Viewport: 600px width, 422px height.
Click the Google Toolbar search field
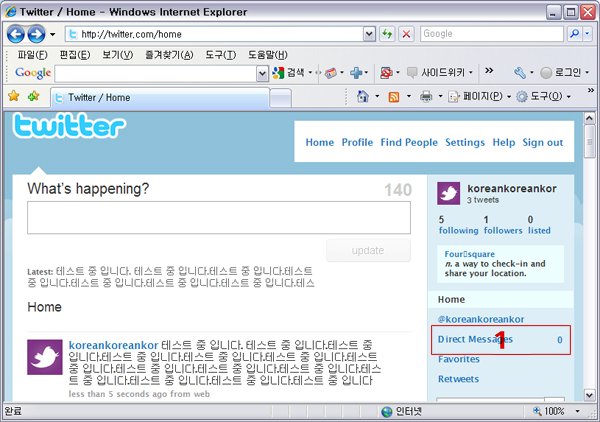point(156,74)
